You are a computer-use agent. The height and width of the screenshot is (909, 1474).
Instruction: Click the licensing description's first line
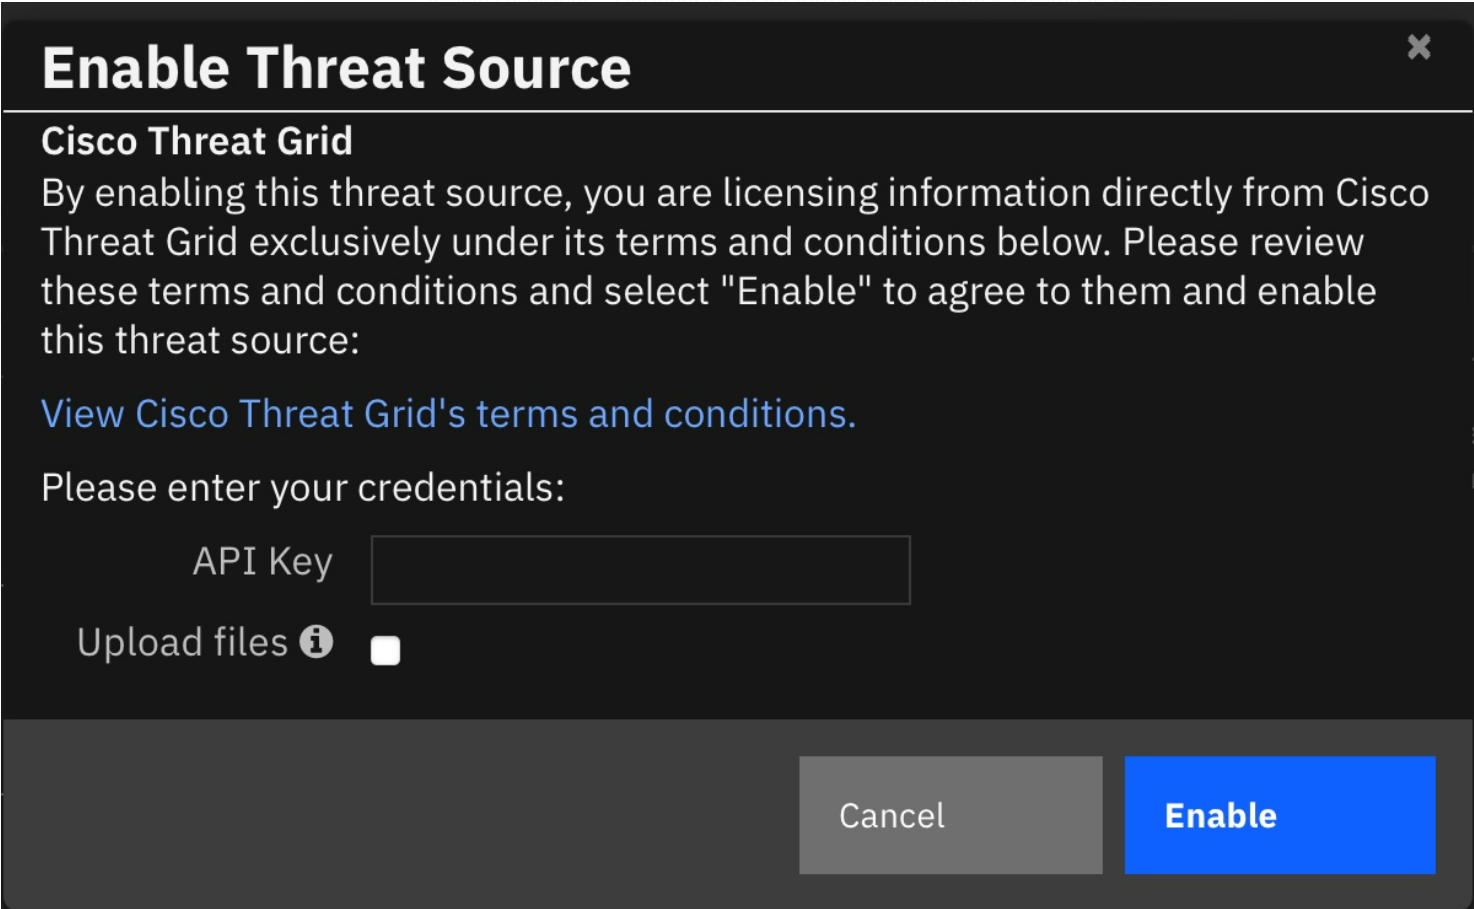735,193
